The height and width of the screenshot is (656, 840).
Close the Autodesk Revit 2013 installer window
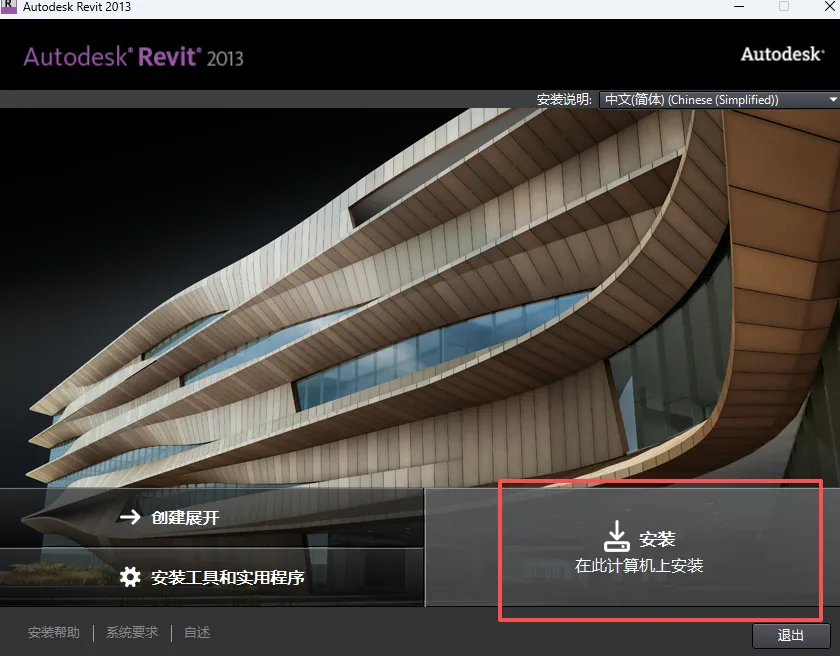829,6
